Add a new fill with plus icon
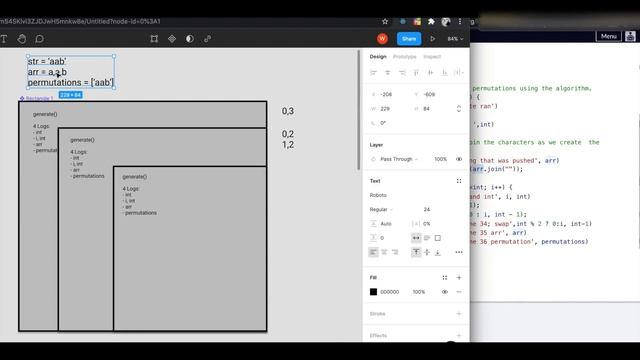 [x=459, y=278]
